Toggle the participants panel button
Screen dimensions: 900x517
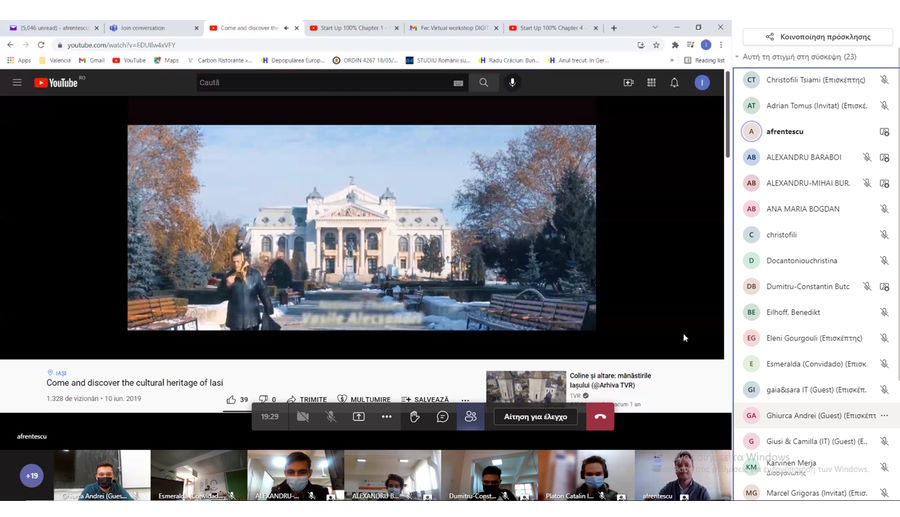(x=470, y=416)
